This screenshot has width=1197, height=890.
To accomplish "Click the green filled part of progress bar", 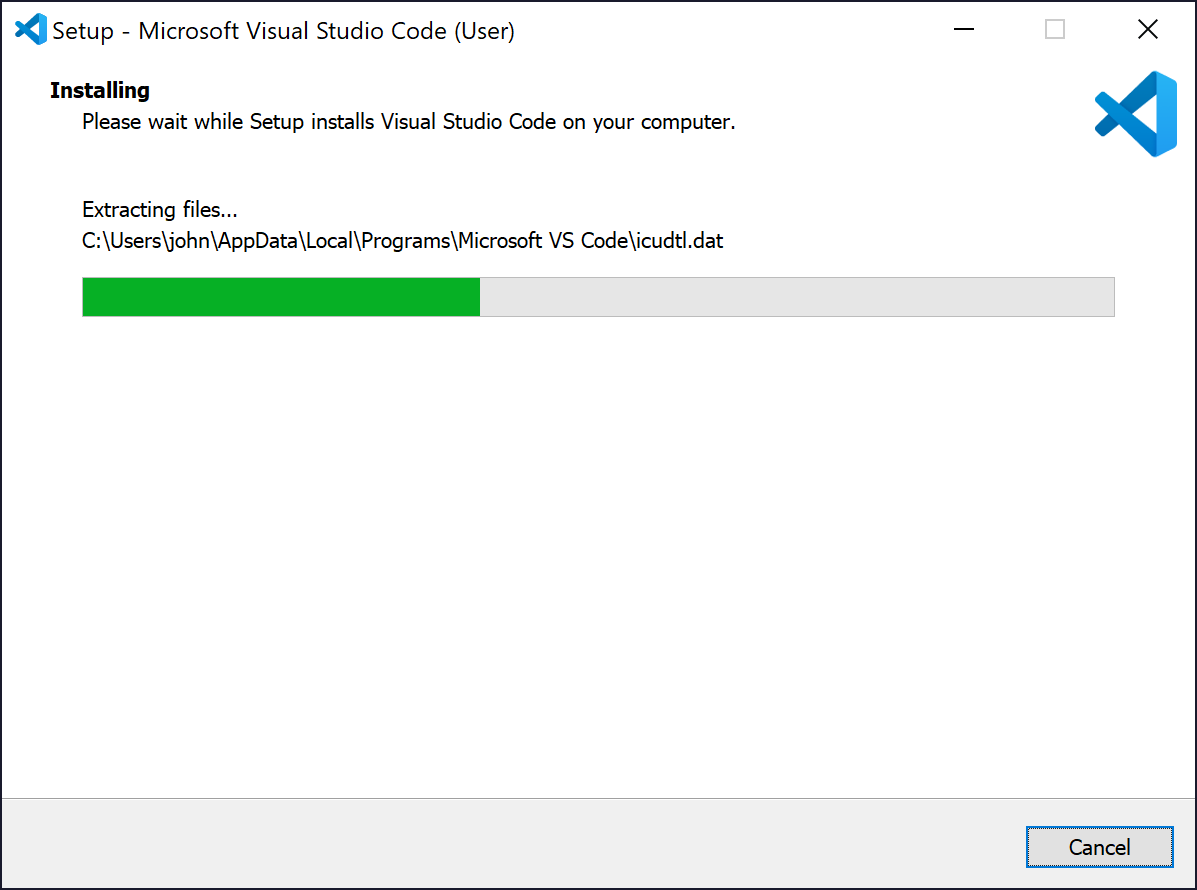I will 281,297.
